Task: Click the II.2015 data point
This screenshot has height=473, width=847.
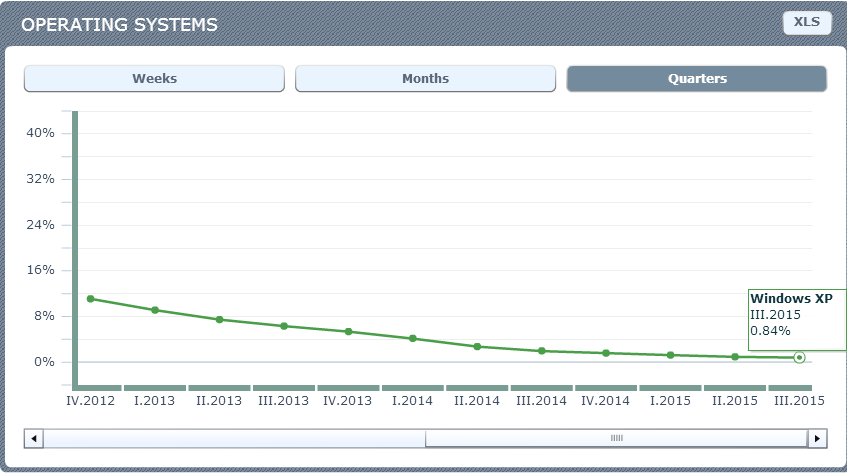Action: click(735, 357)
